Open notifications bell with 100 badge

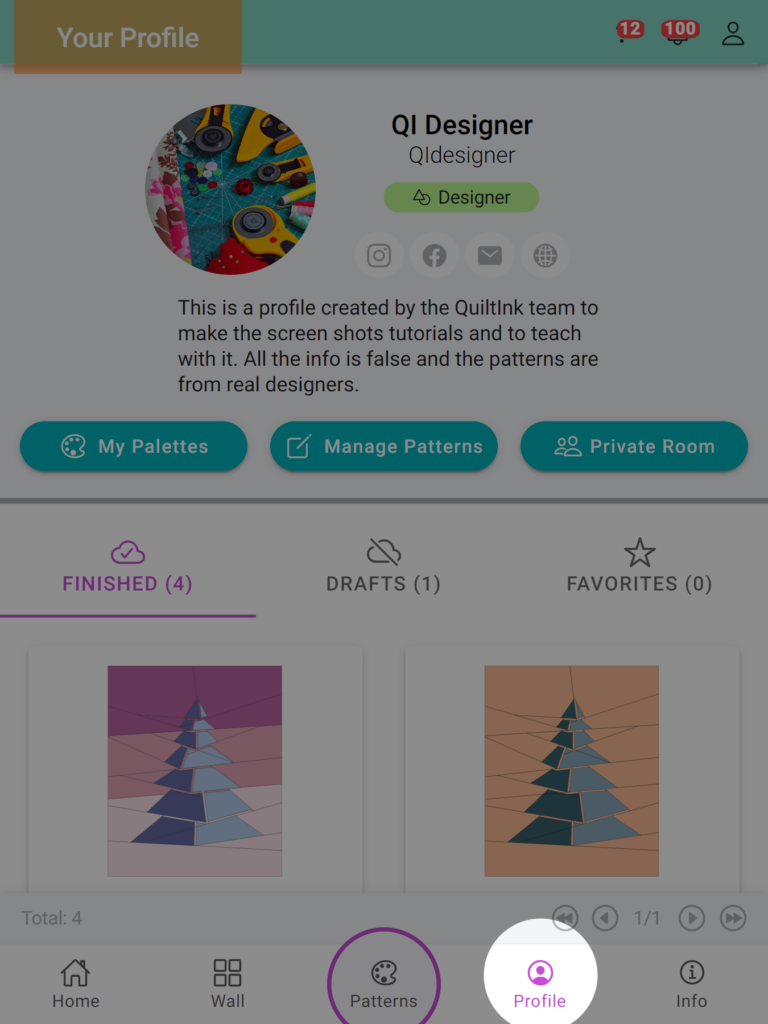point(679,32)
